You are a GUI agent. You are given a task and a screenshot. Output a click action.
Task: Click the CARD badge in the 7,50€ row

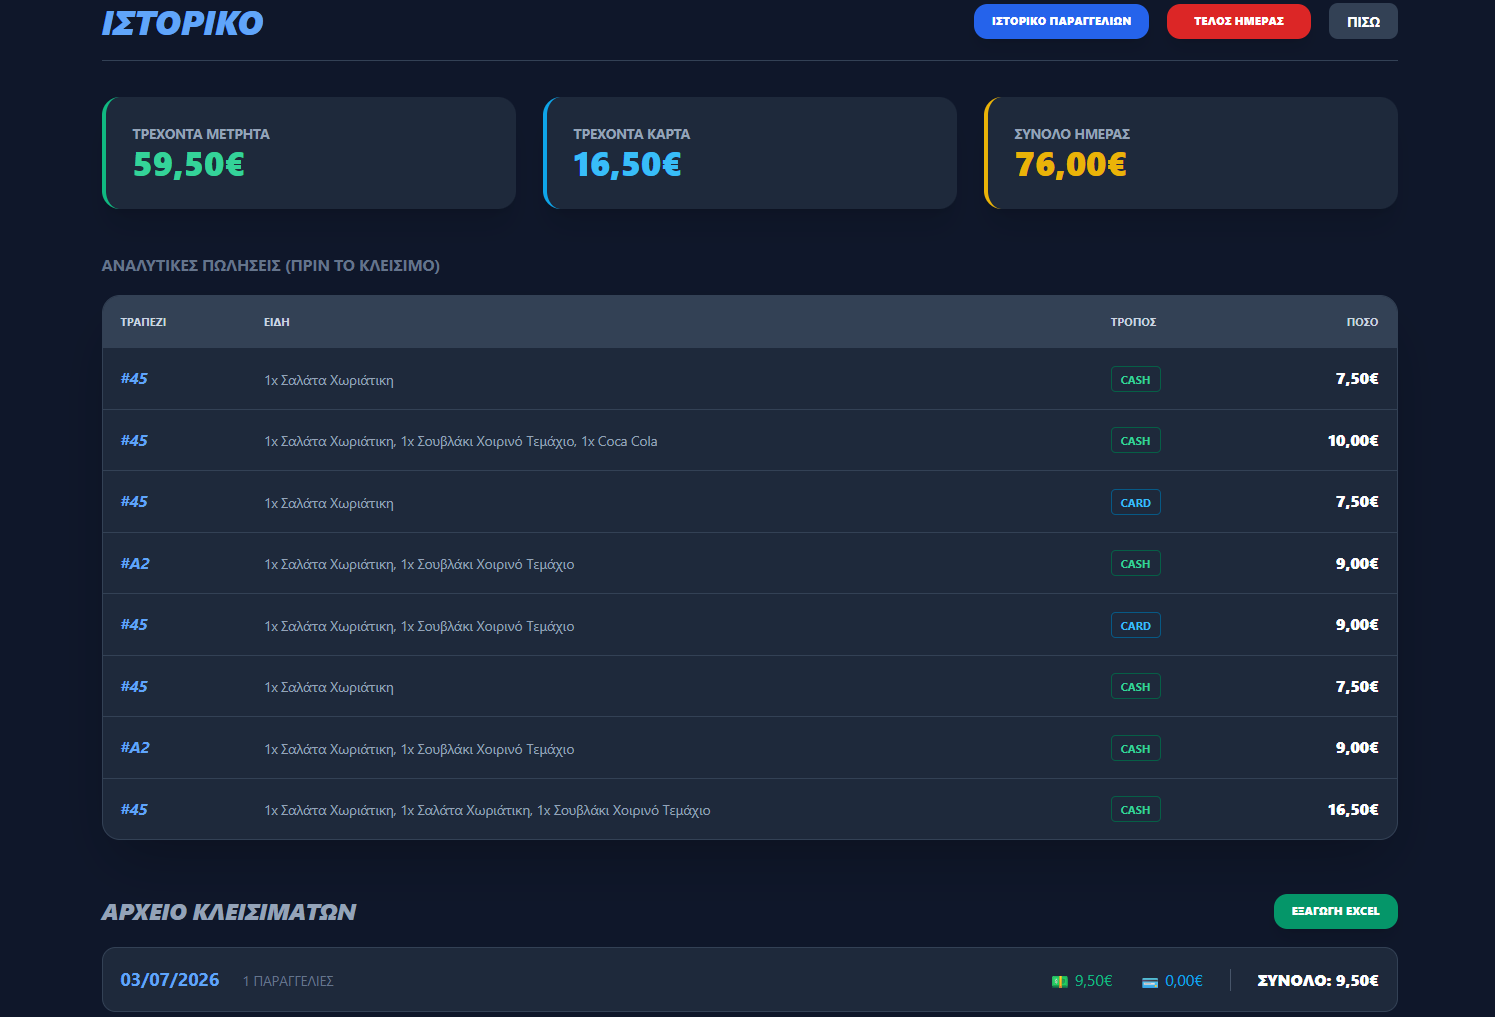click(1135, 502)
